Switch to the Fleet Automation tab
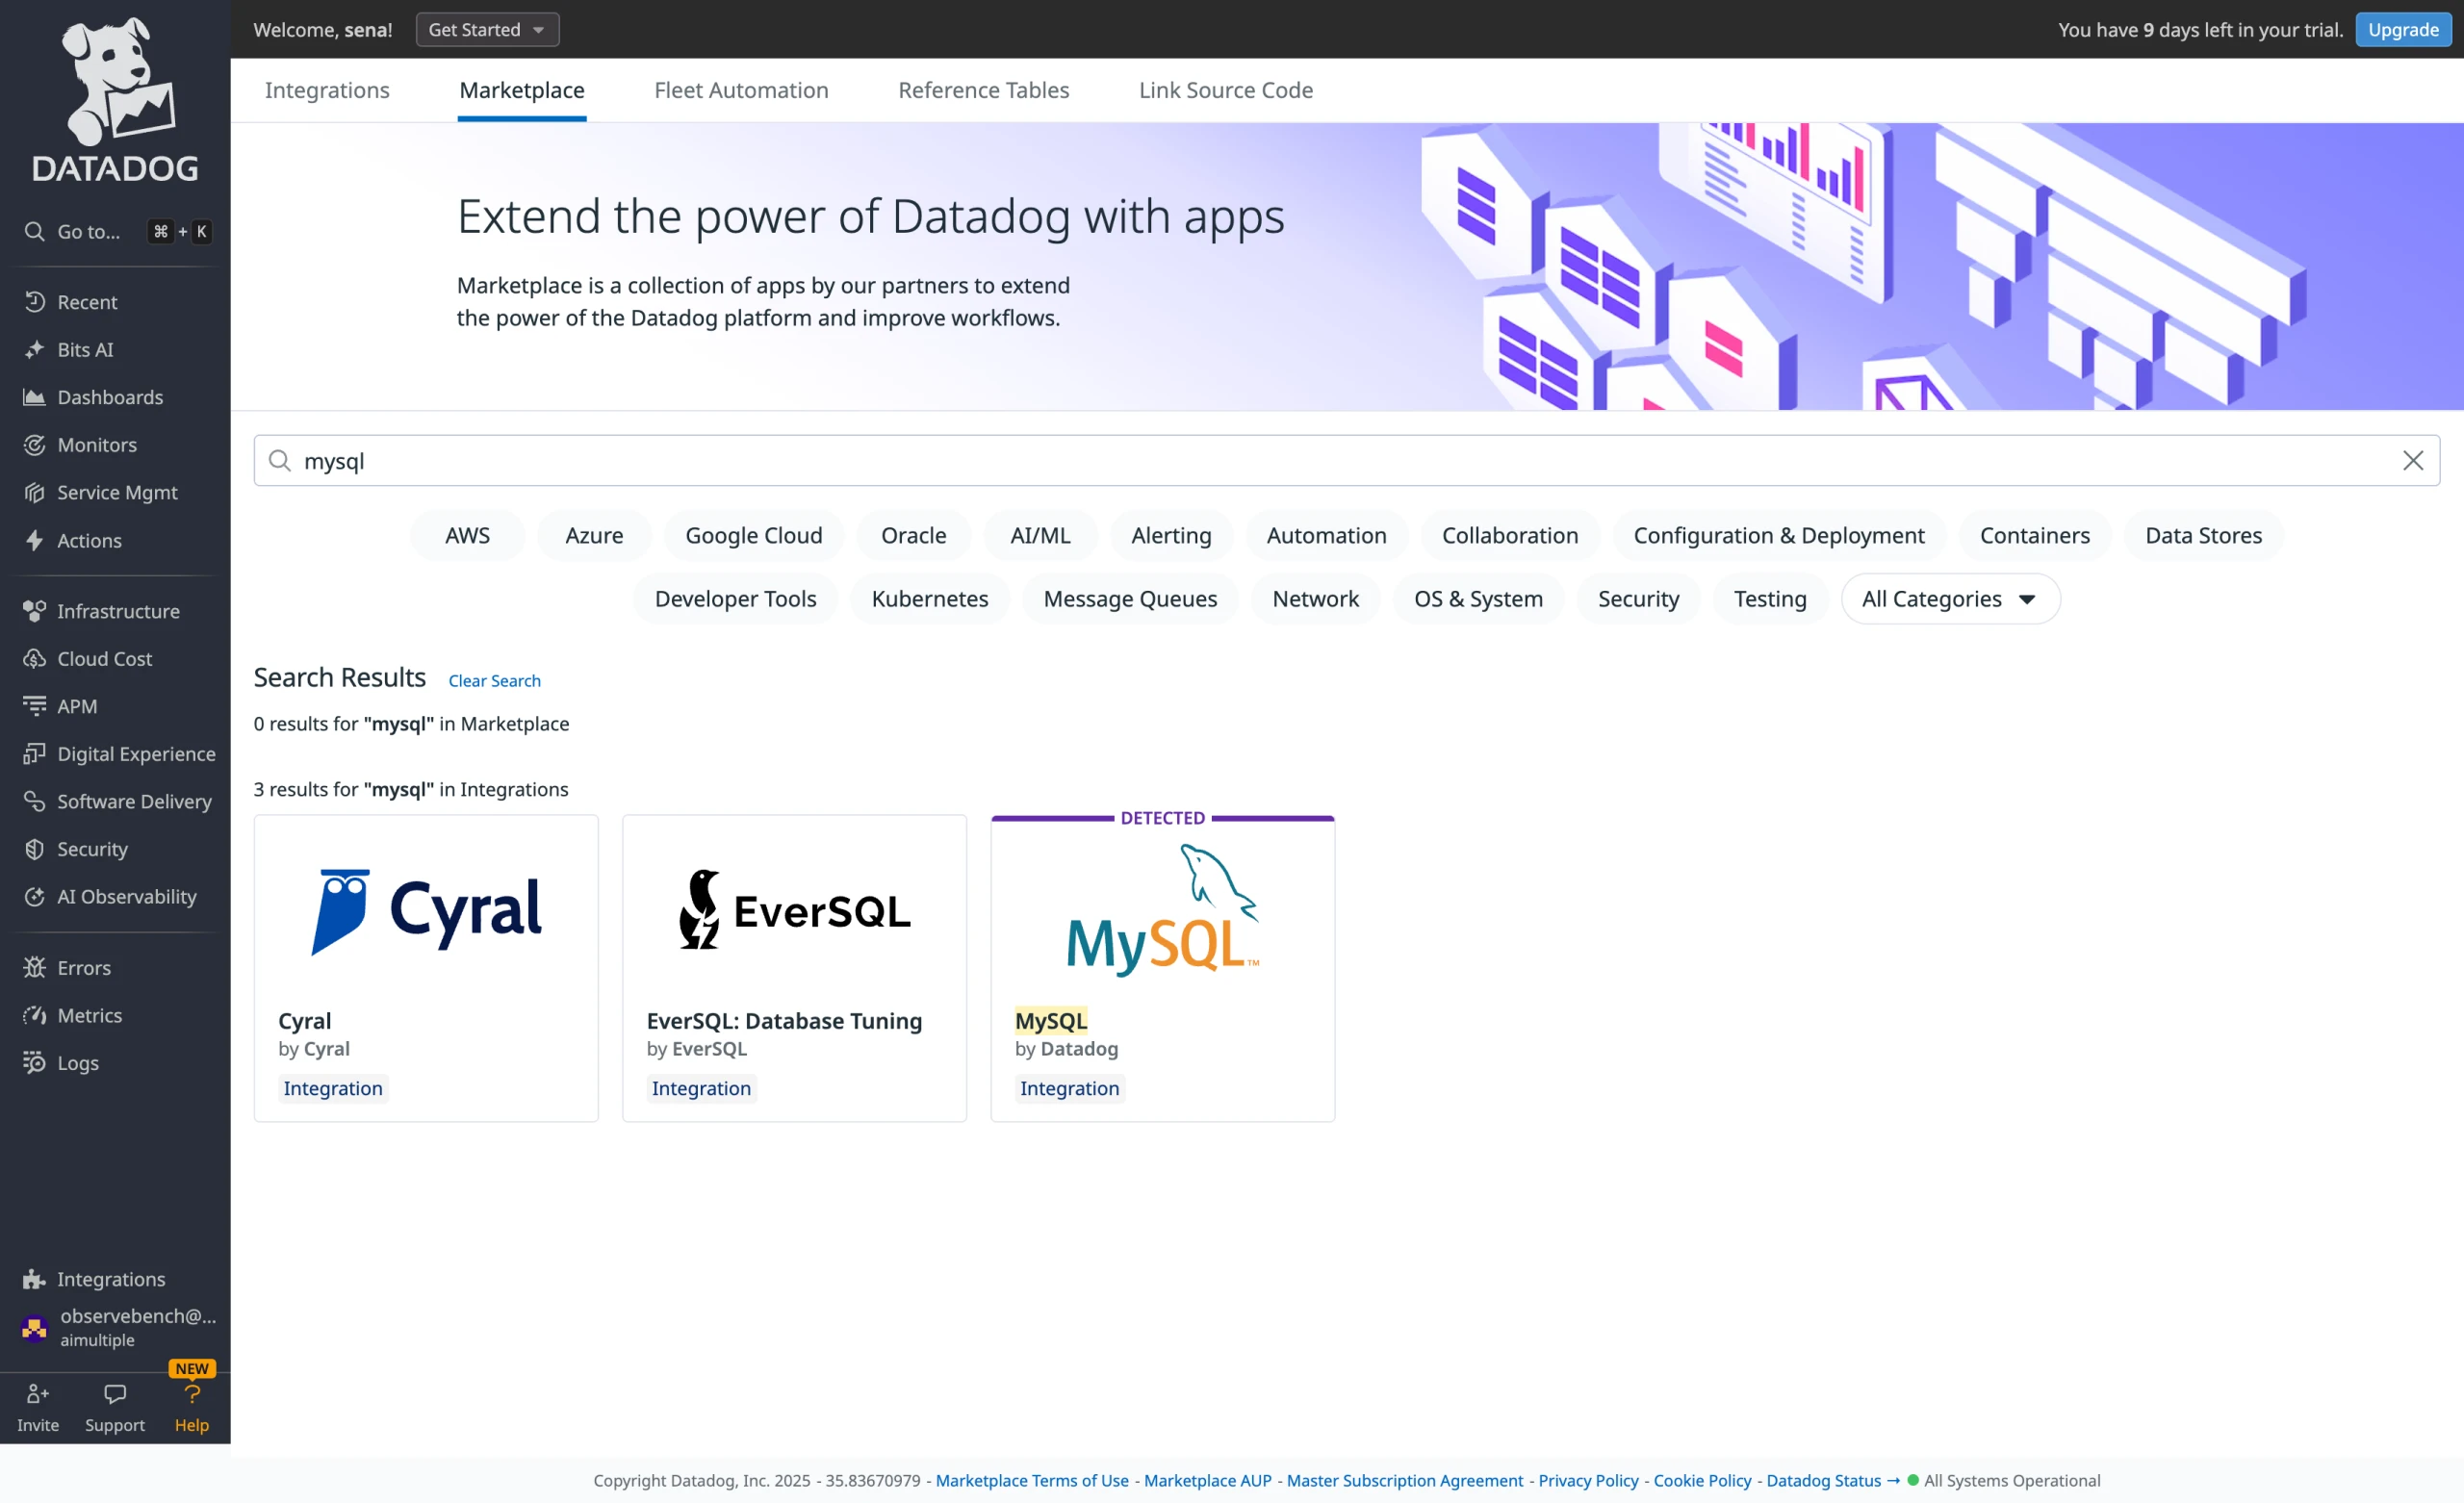This screenshot has width=2464, height=1503. [x=741, y=90]
